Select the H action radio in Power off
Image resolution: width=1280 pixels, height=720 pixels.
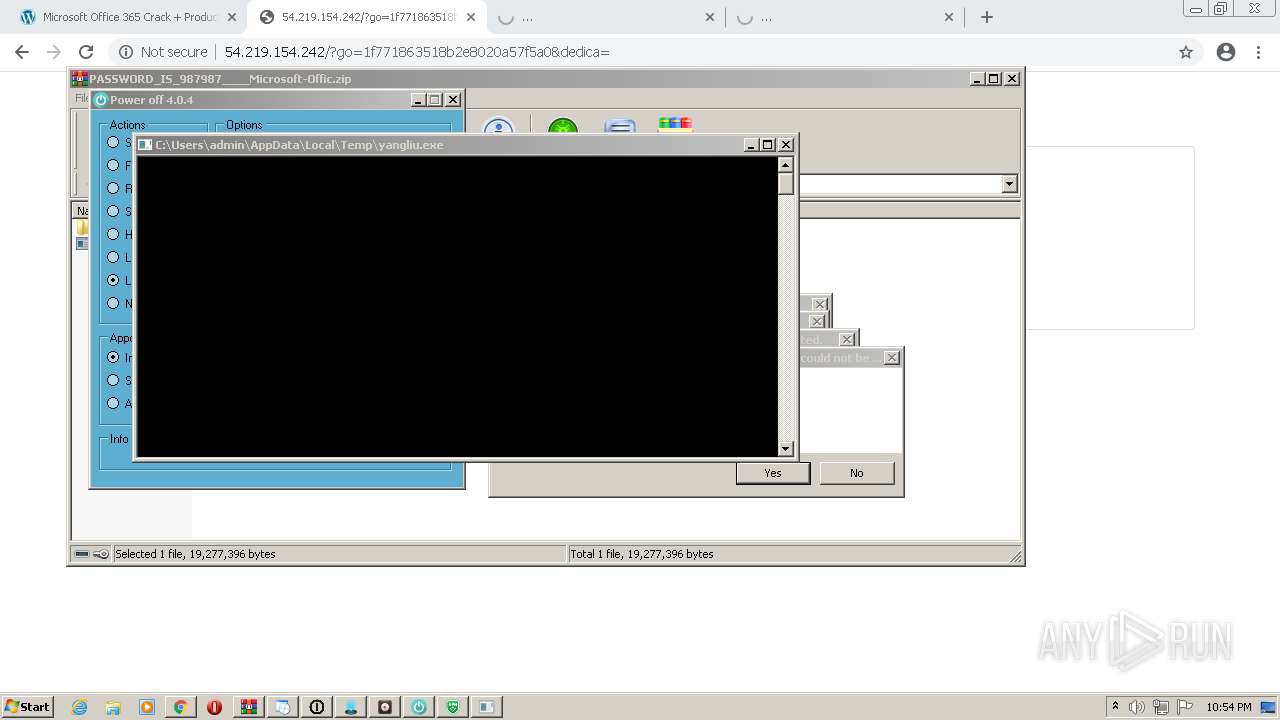tap(113, 234)
